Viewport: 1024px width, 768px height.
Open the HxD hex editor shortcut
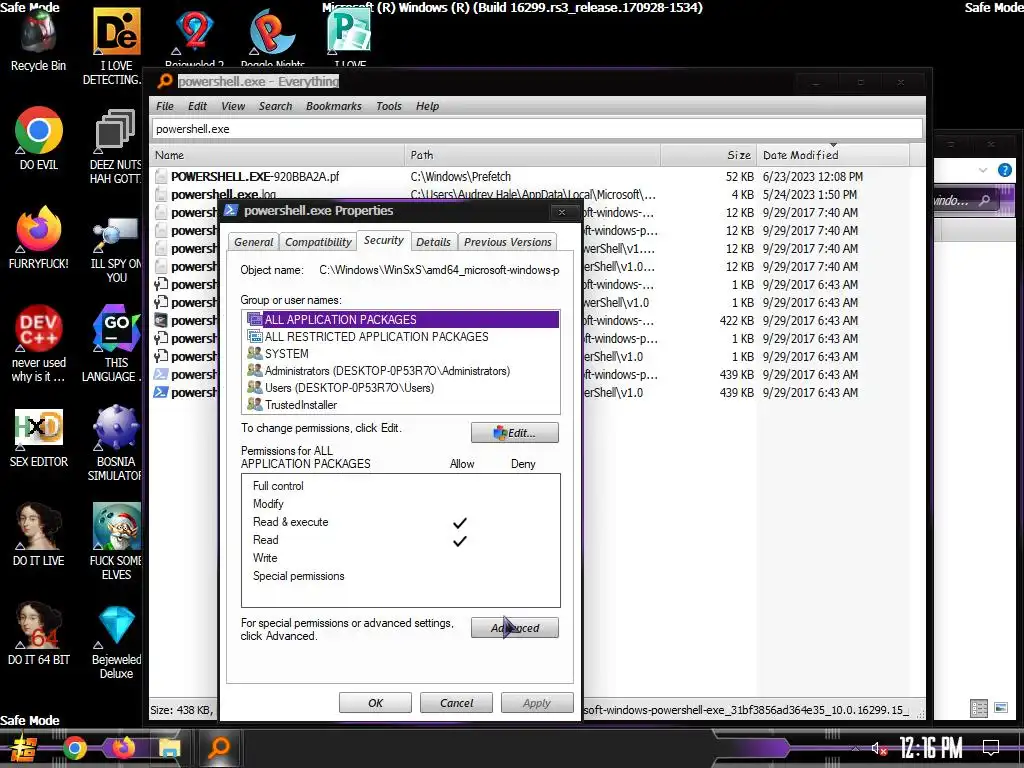click(x=39, y=438)
